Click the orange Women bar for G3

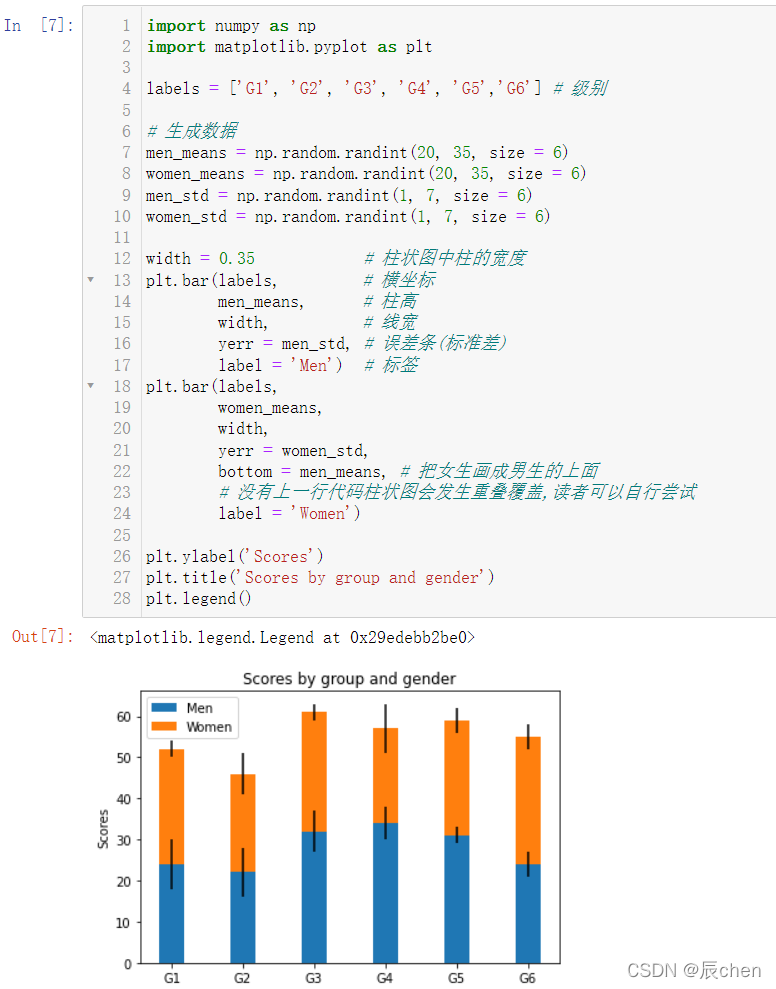point(314,772)
